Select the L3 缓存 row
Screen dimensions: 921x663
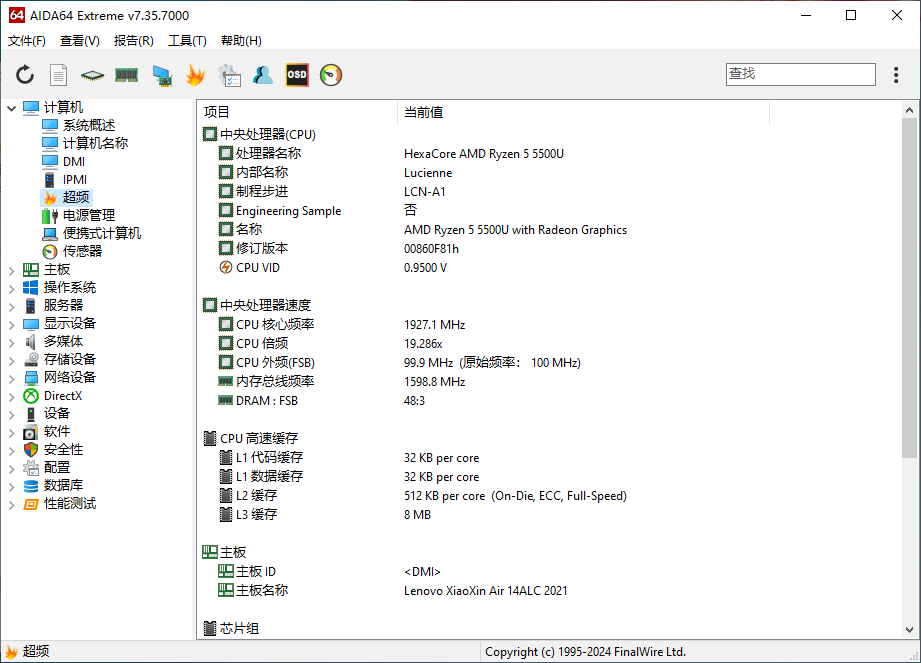click(x=549, y=514)
